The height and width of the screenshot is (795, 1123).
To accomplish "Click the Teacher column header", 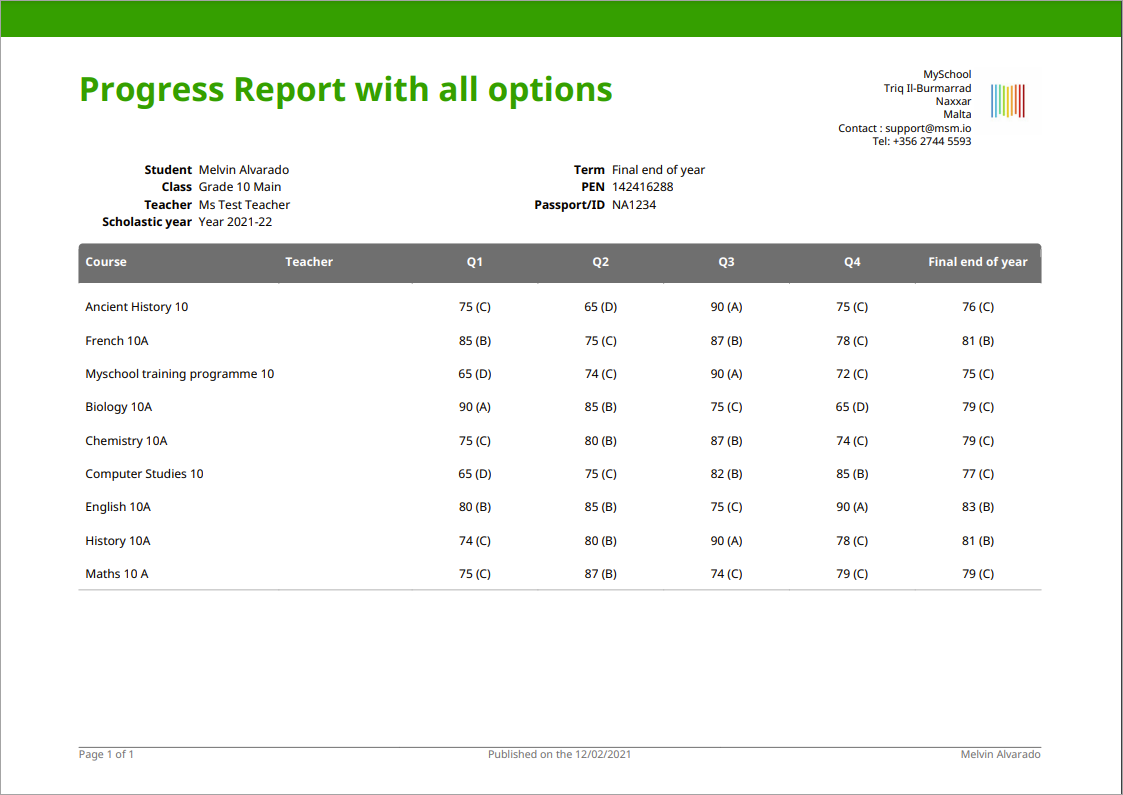I will point(309,262).
